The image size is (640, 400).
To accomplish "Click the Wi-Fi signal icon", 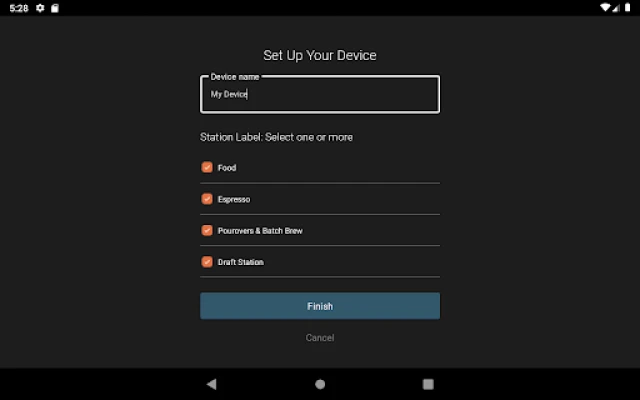I will click(606, 8).
